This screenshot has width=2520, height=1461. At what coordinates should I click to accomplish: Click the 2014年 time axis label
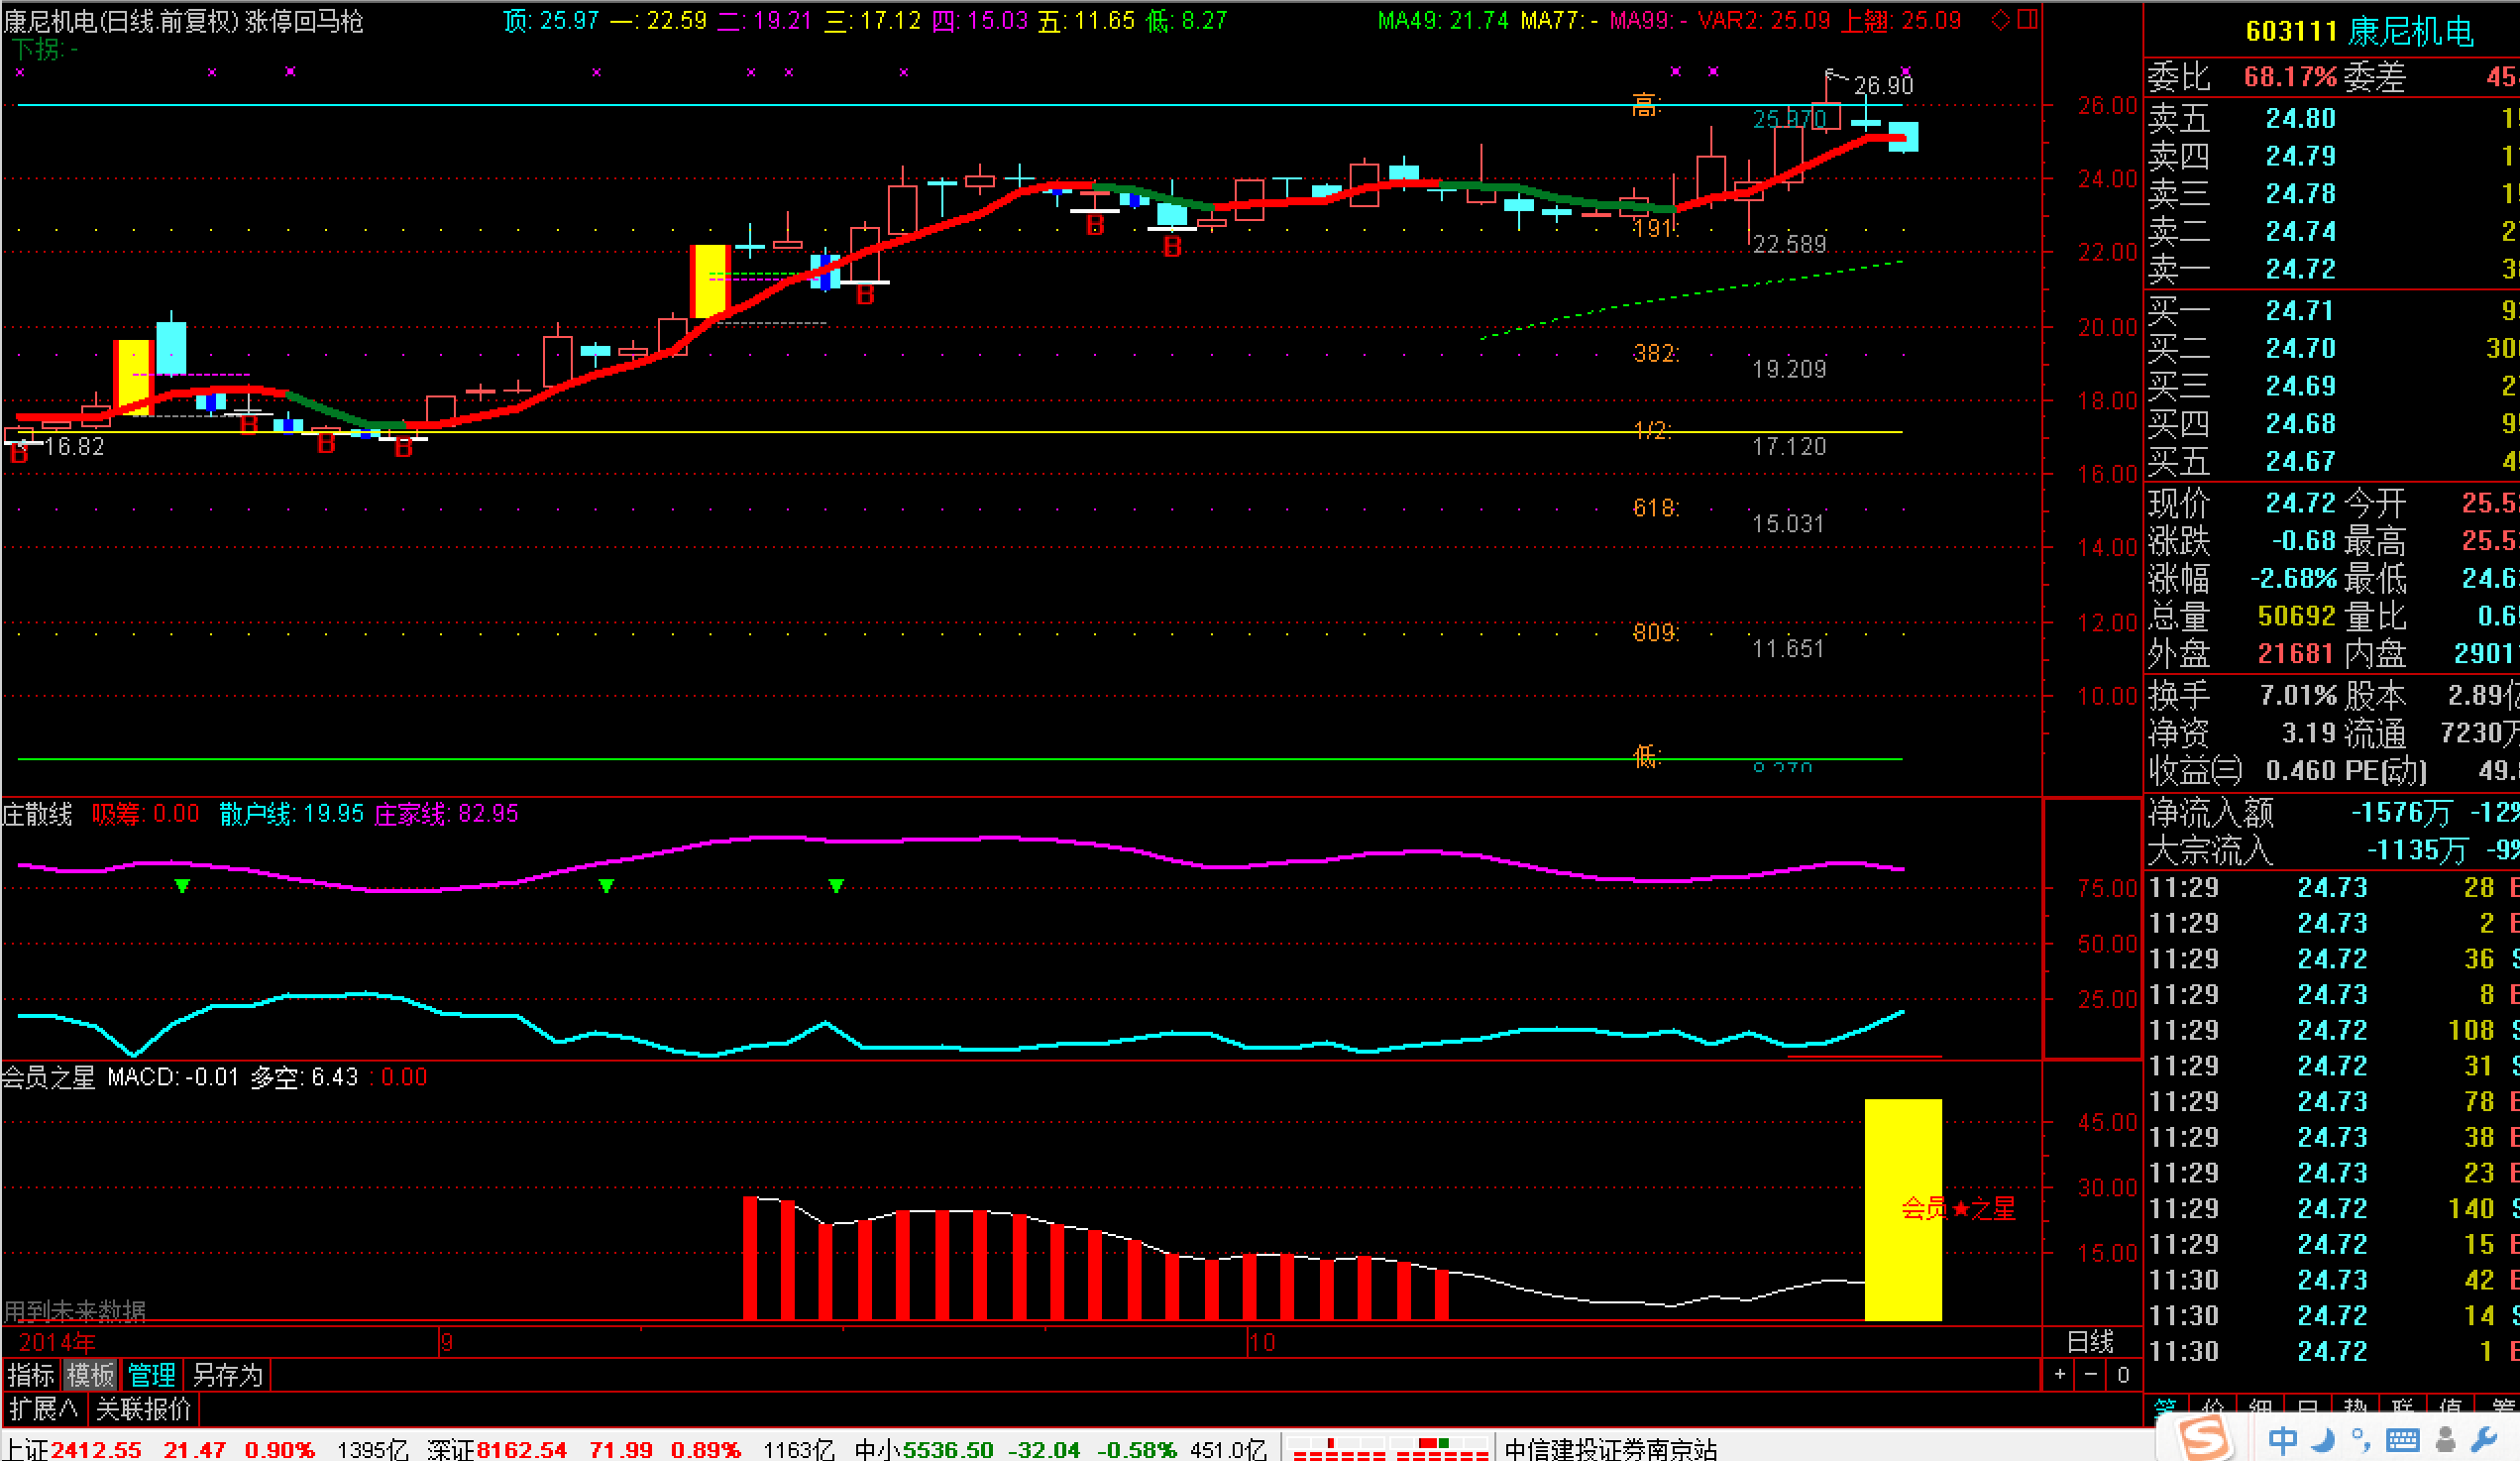click(x=57, y=1342)
